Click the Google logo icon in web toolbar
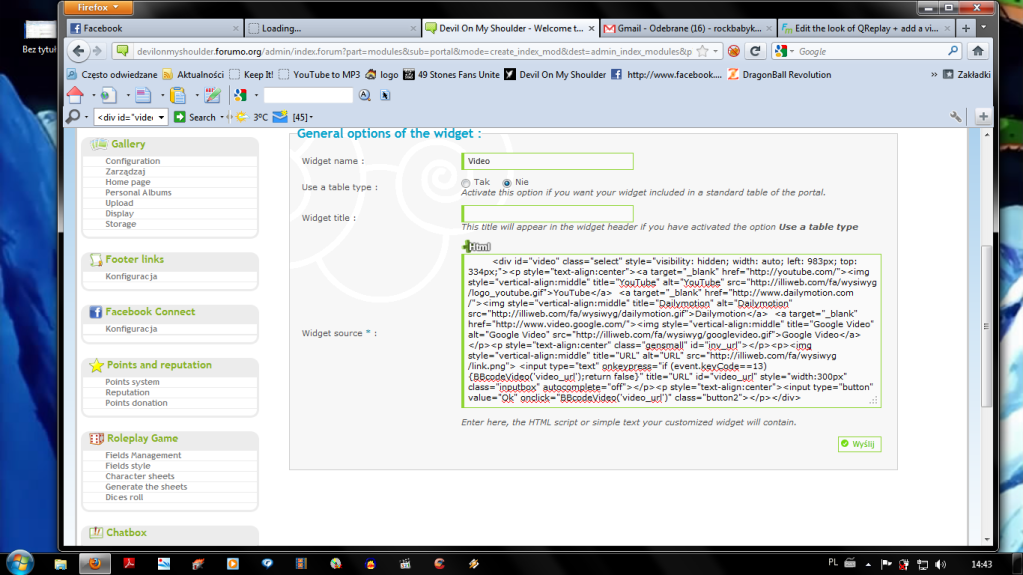The image size is (1023, 575). click(x=241, y=95)
